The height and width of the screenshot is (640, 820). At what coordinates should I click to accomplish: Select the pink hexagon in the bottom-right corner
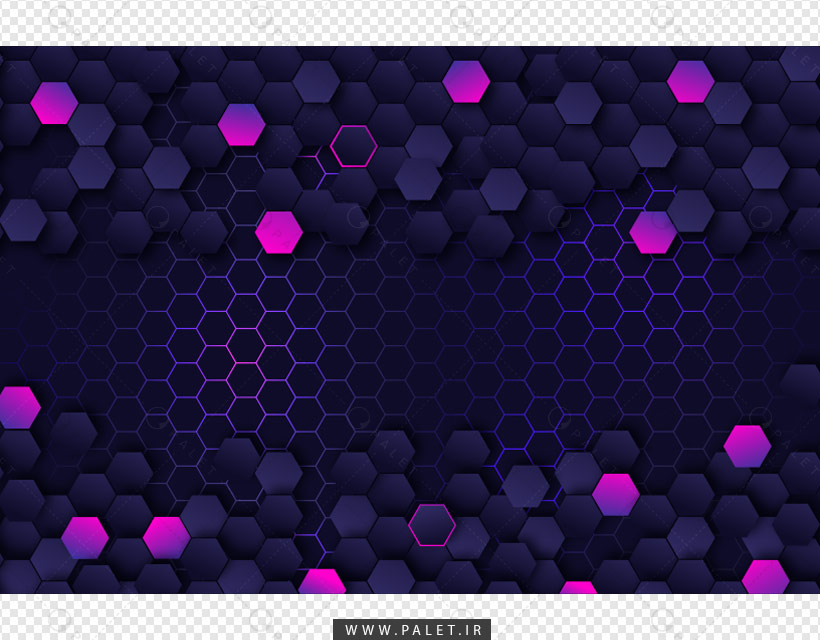[x=766, y=577]
